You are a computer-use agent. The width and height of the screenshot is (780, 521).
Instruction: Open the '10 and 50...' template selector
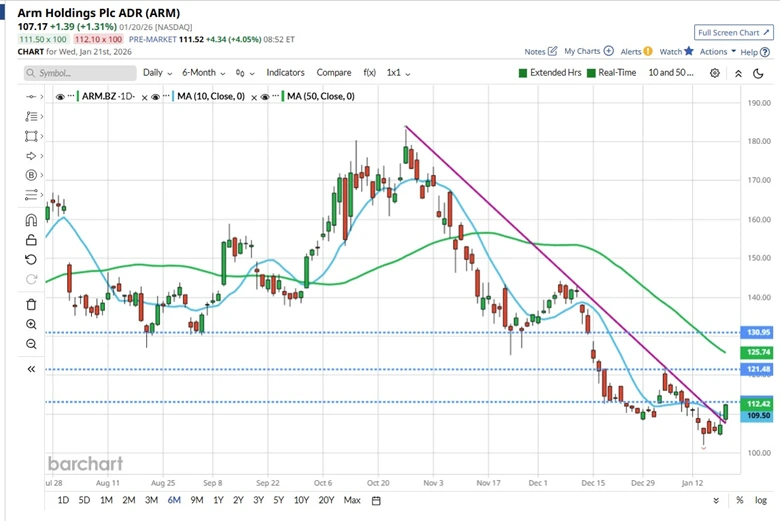click(x=671, y=73)
